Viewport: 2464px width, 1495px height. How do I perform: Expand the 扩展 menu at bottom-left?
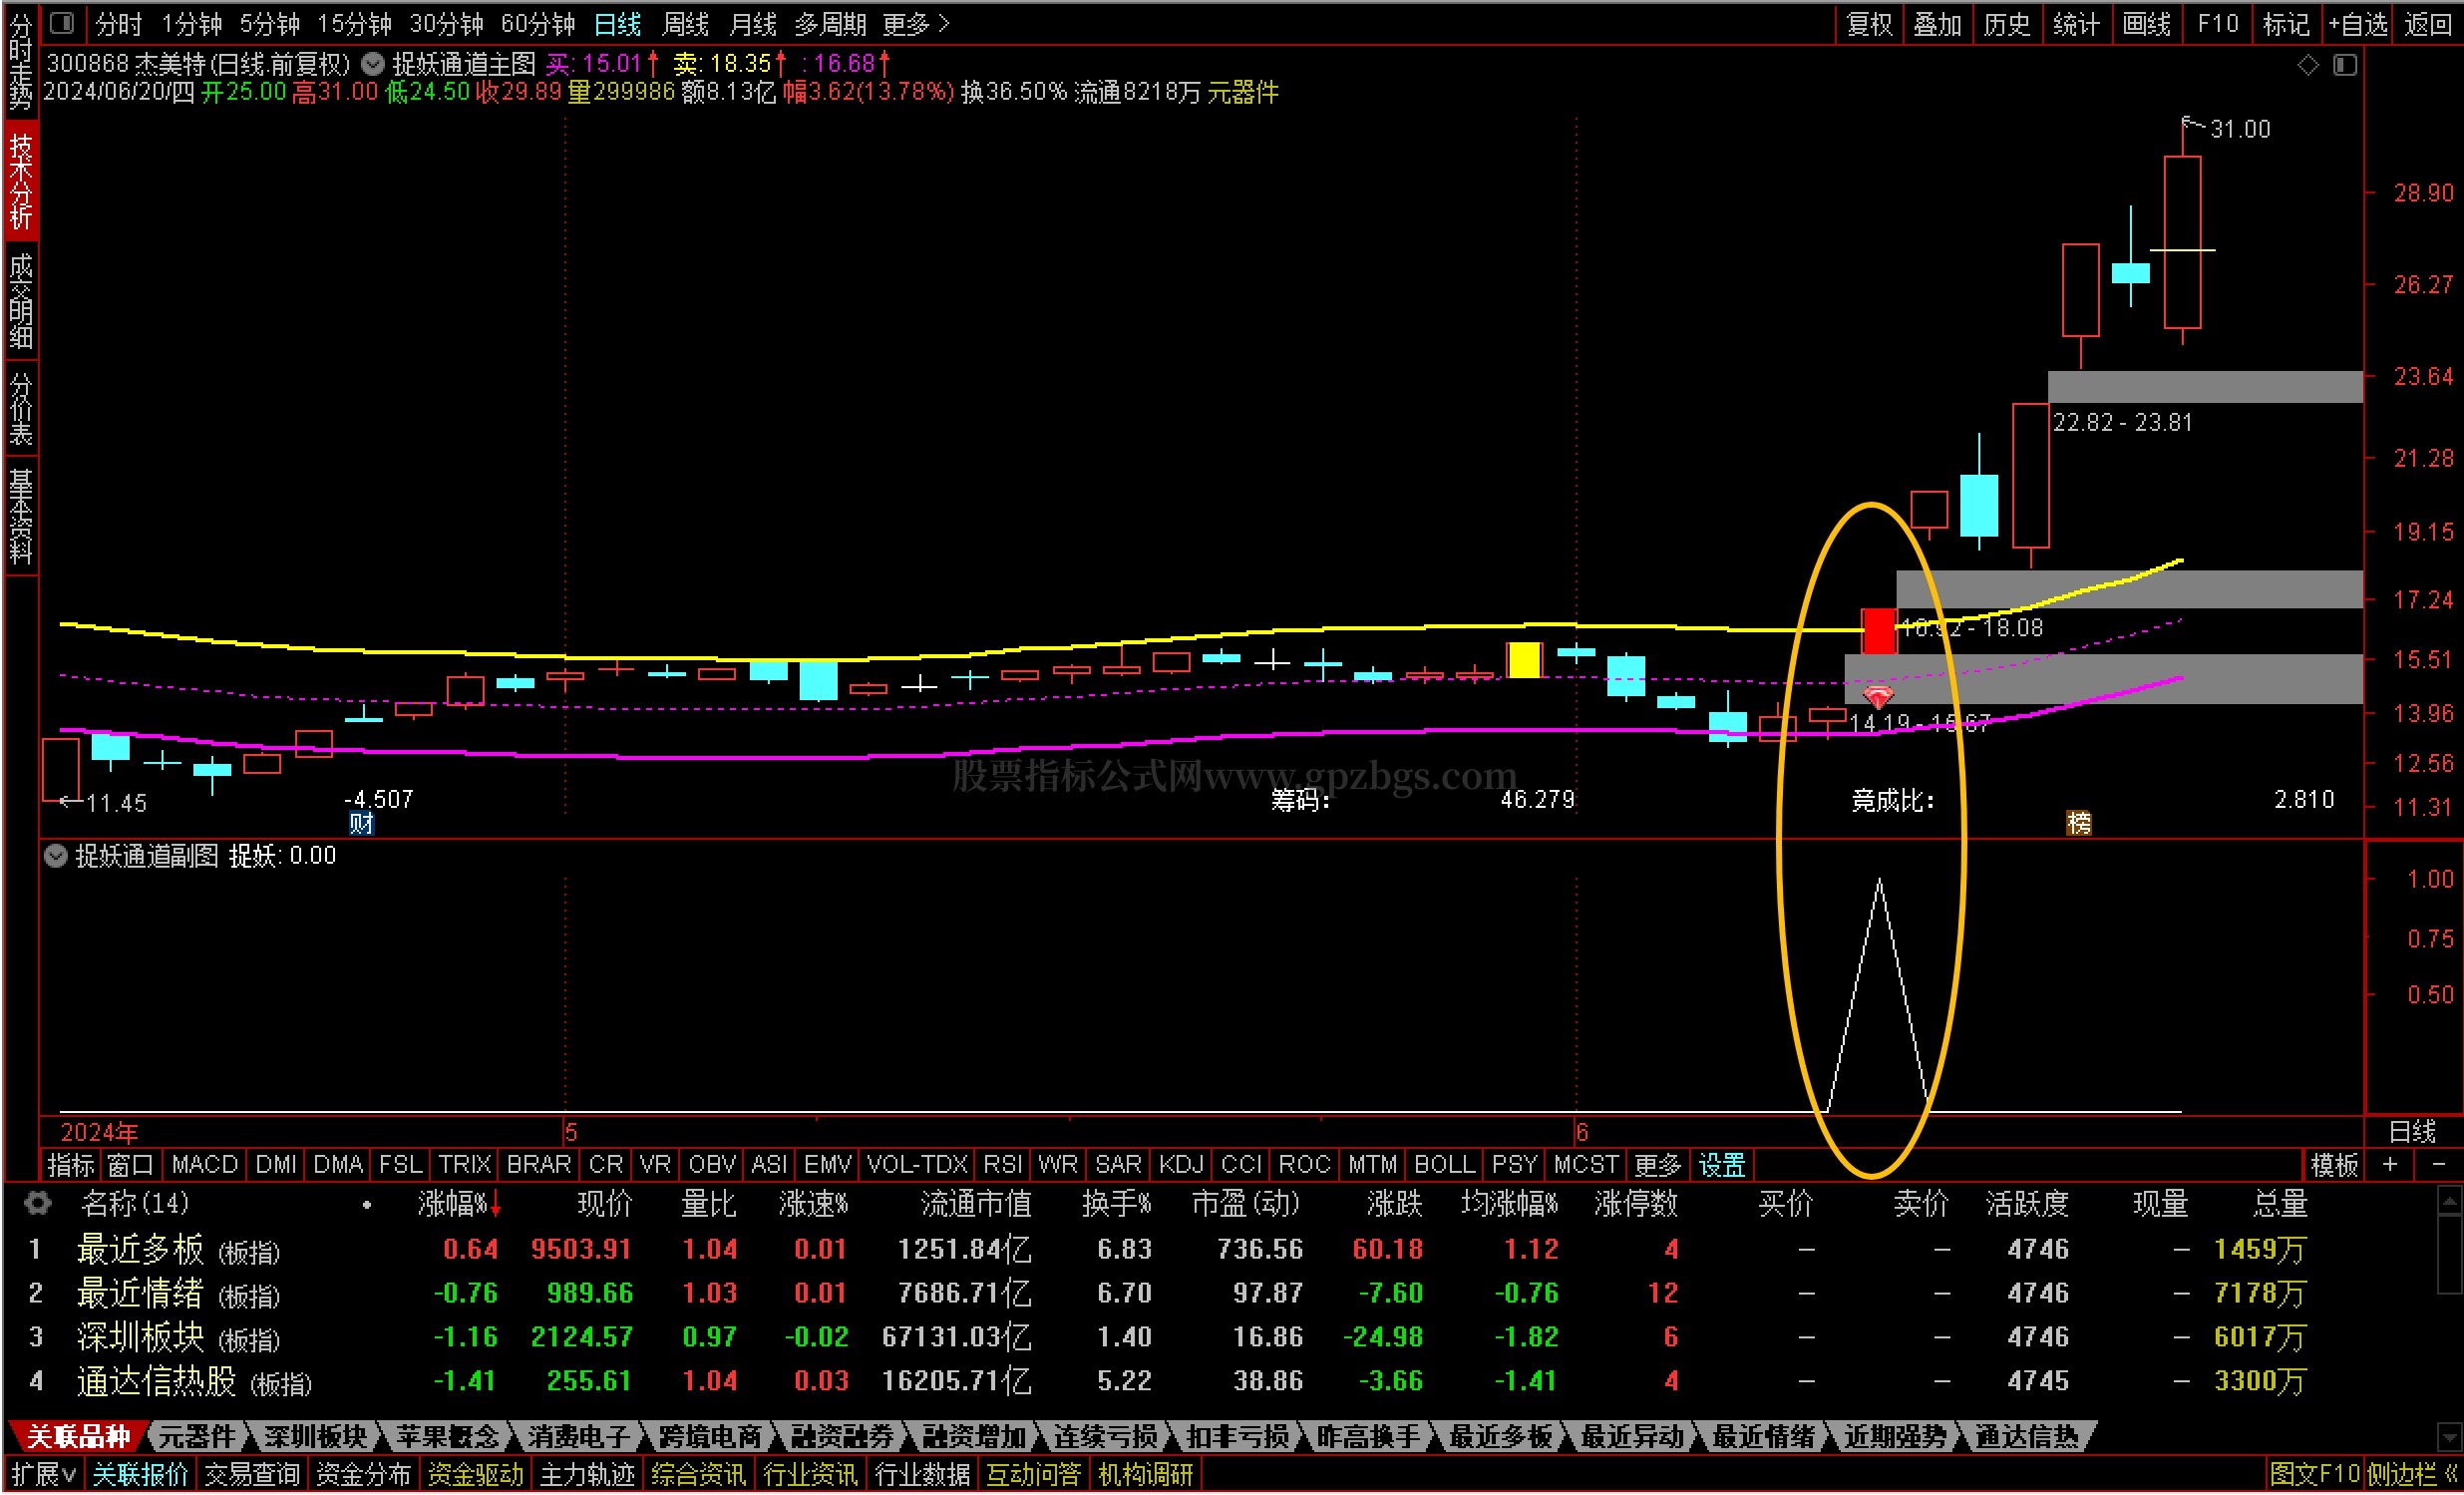[x=43, y=1474]
